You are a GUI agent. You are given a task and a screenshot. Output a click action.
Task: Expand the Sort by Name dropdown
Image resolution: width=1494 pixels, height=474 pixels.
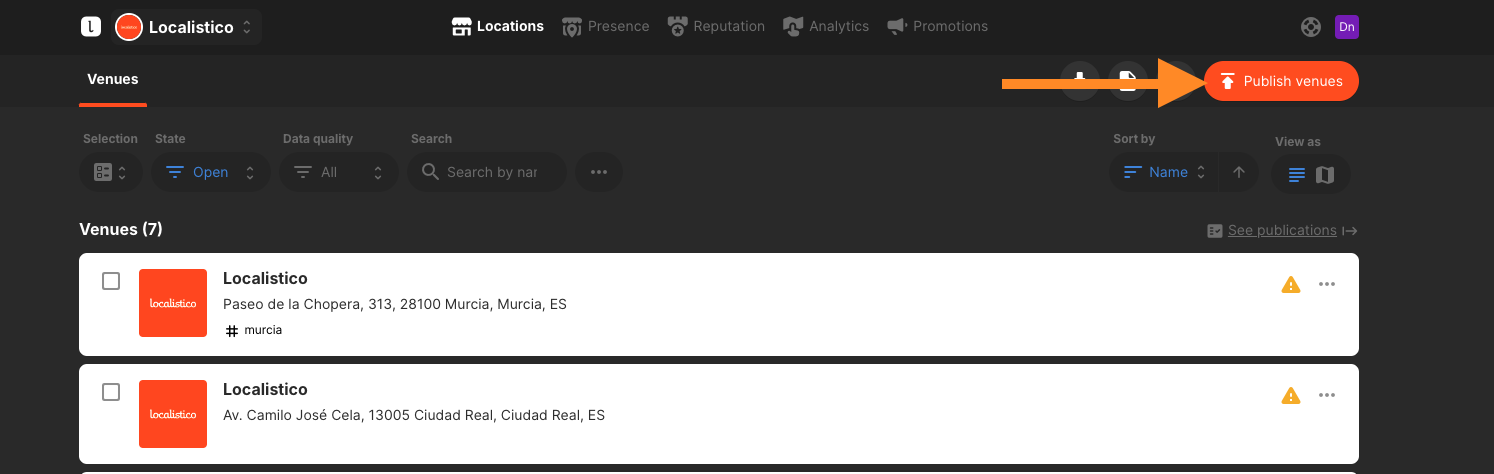coord(1165,172)
